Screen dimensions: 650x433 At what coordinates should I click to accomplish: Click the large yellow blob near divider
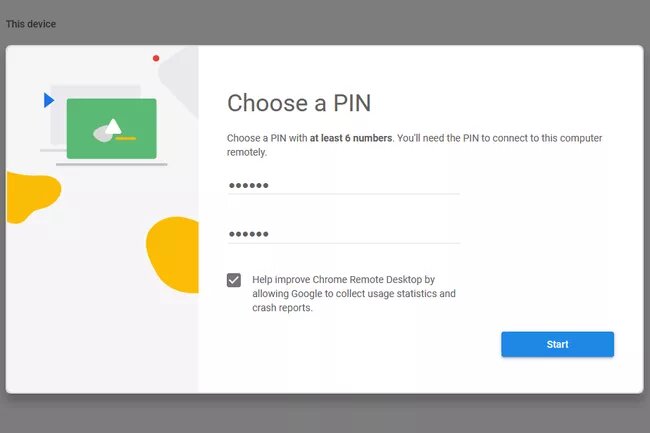pyautogui.click(x=173, y=254)
